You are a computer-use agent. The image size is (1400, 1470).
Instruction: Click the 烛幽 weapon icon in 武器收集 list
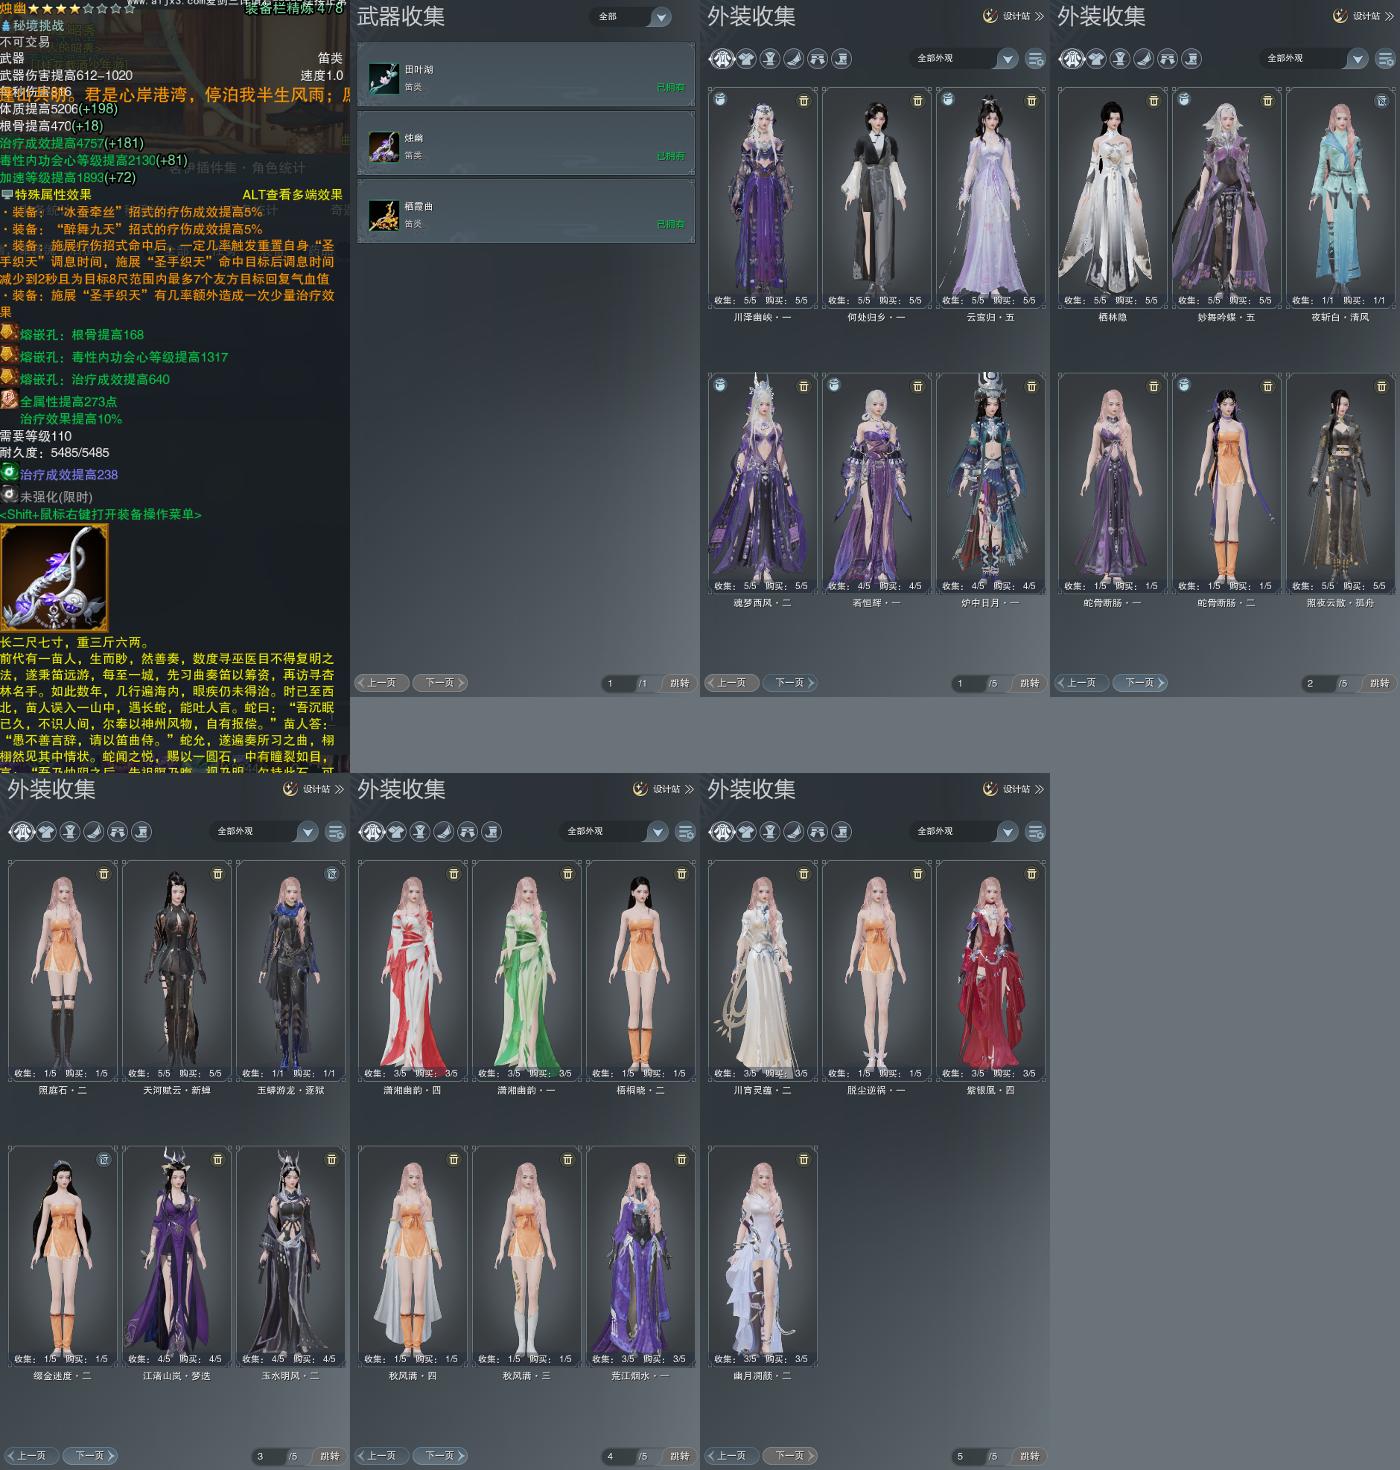(384, 146)
